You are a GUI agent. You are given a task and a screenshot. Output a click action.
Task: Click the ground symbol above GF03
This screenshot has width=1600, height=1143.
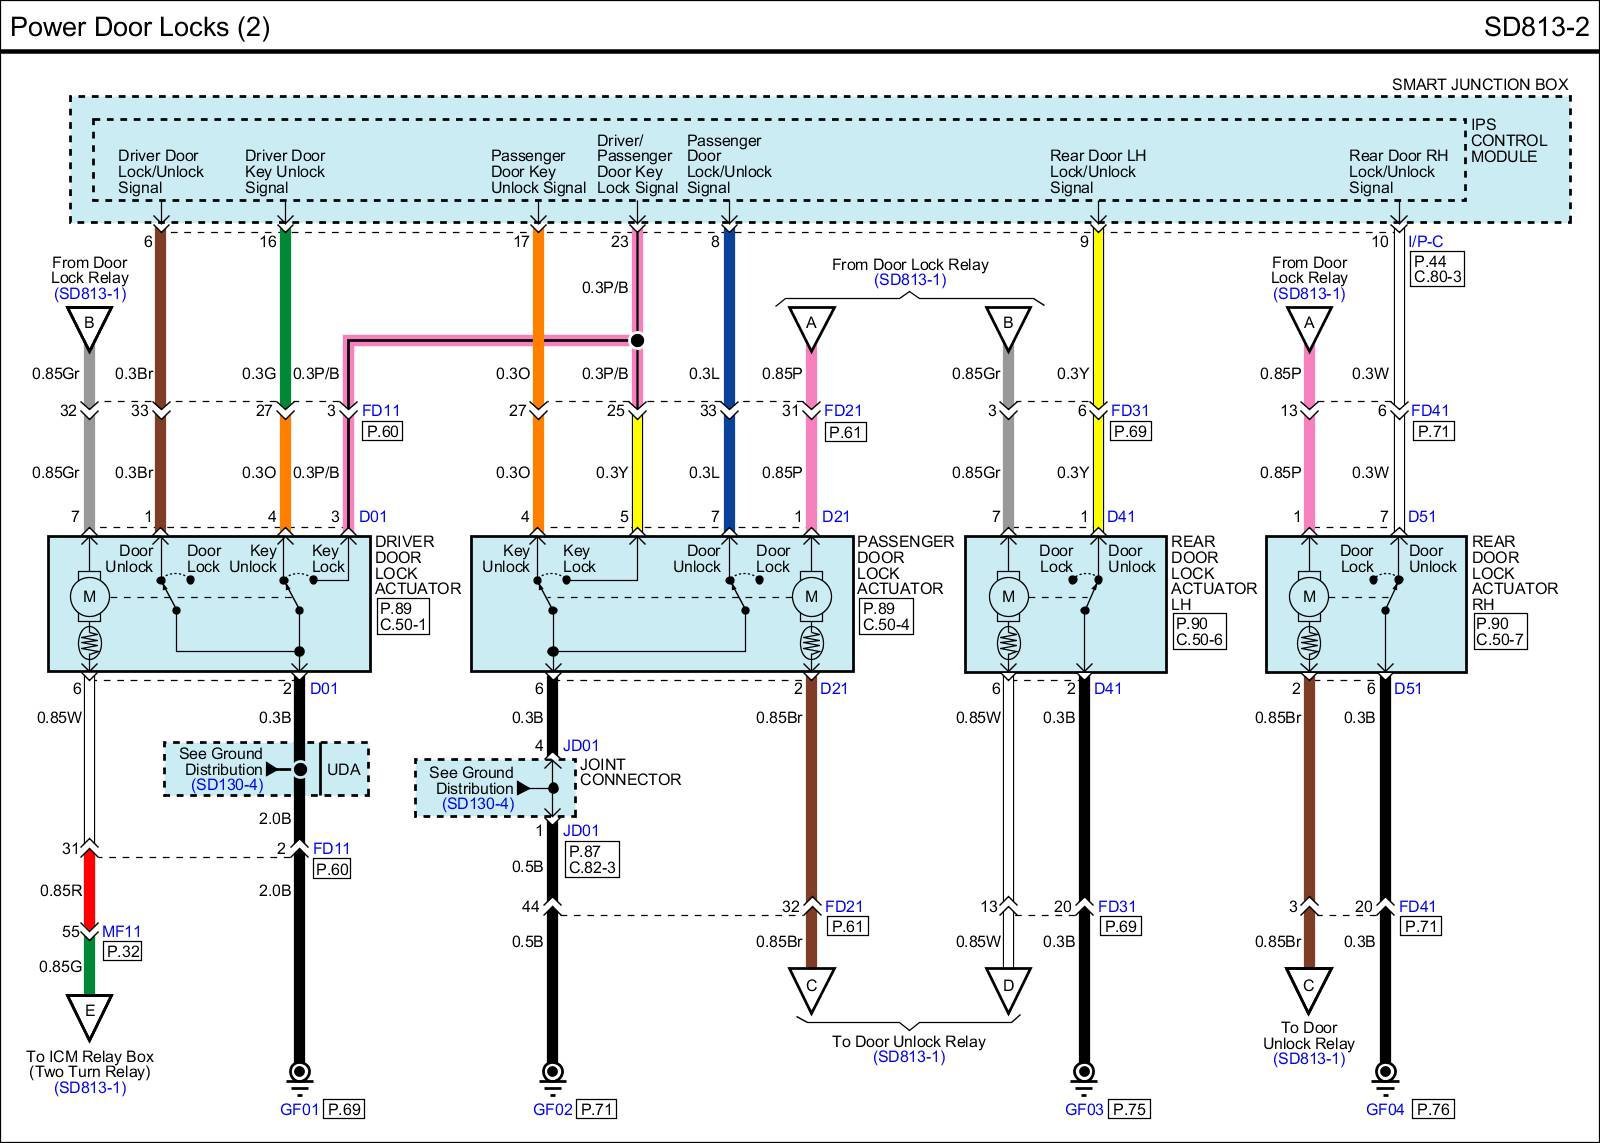pyautogui.click(x=1083, y=1075)
